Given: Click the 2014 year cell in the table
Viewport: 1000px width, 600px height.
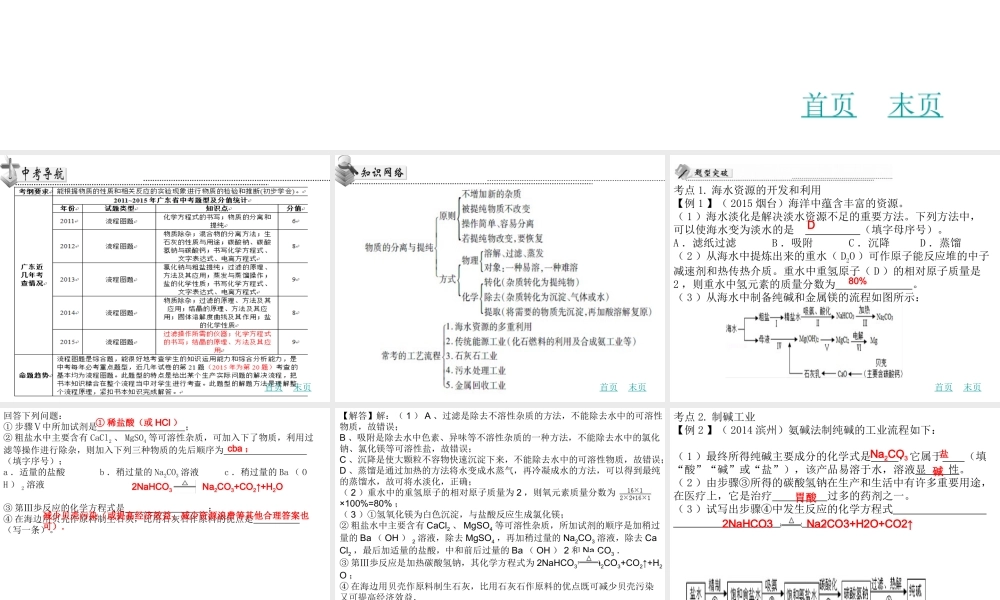Looking at the screenshot, I should pyautogui.click(x=68, y=312).
